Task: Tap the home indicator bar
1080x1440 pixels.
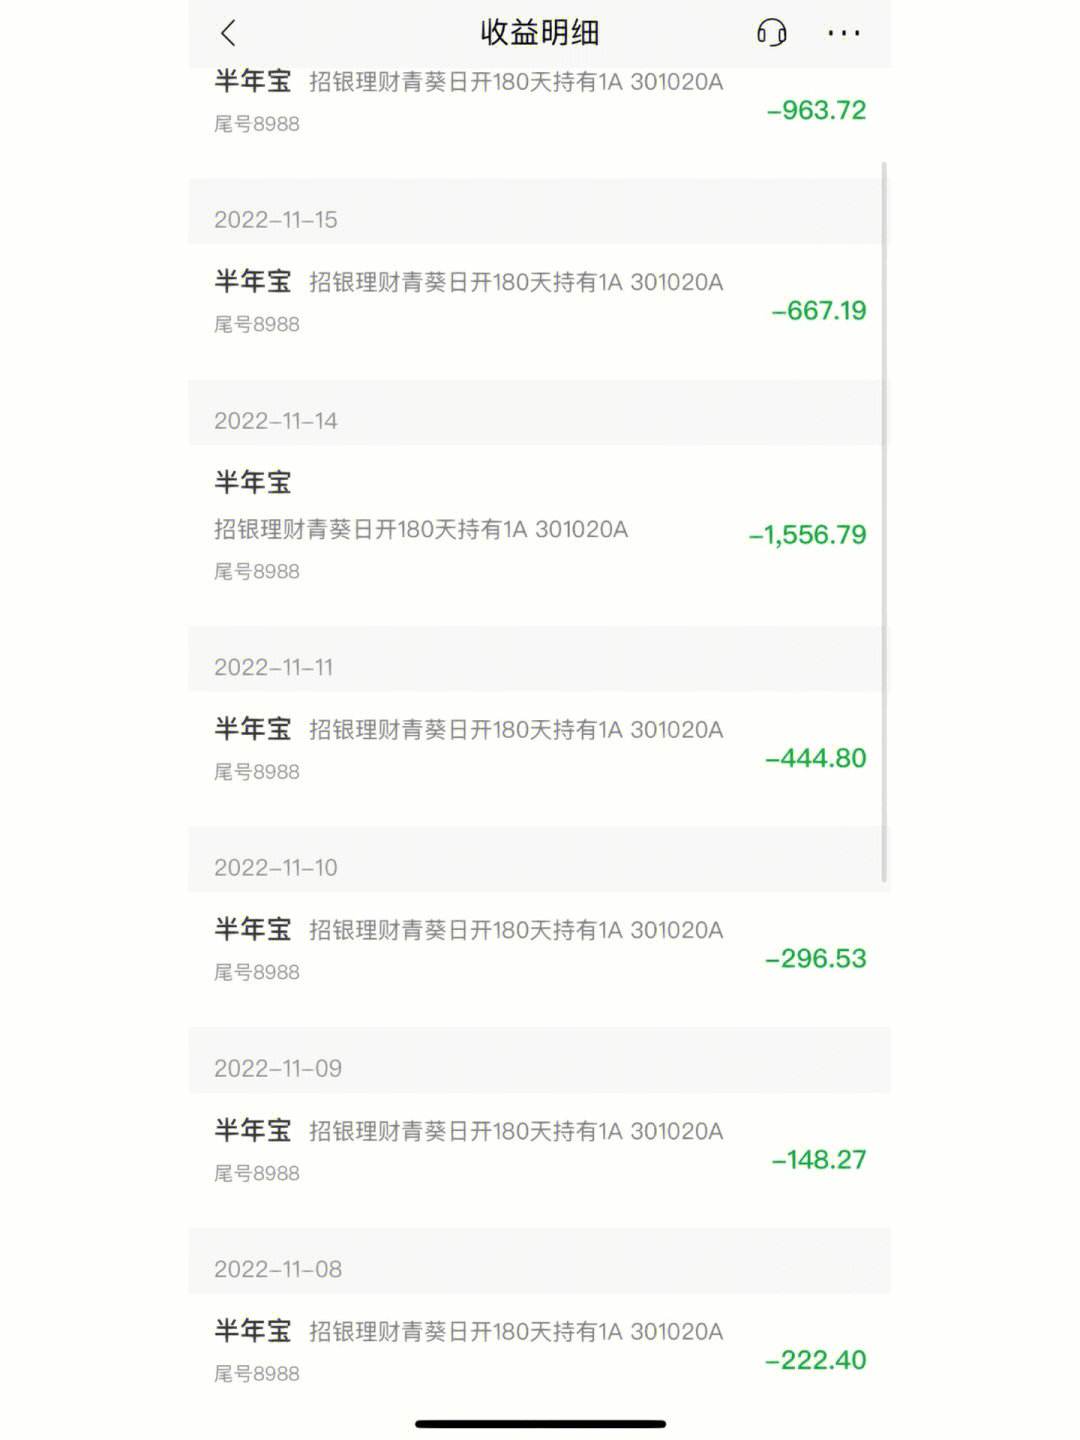Action: [x=540, y=1424]
